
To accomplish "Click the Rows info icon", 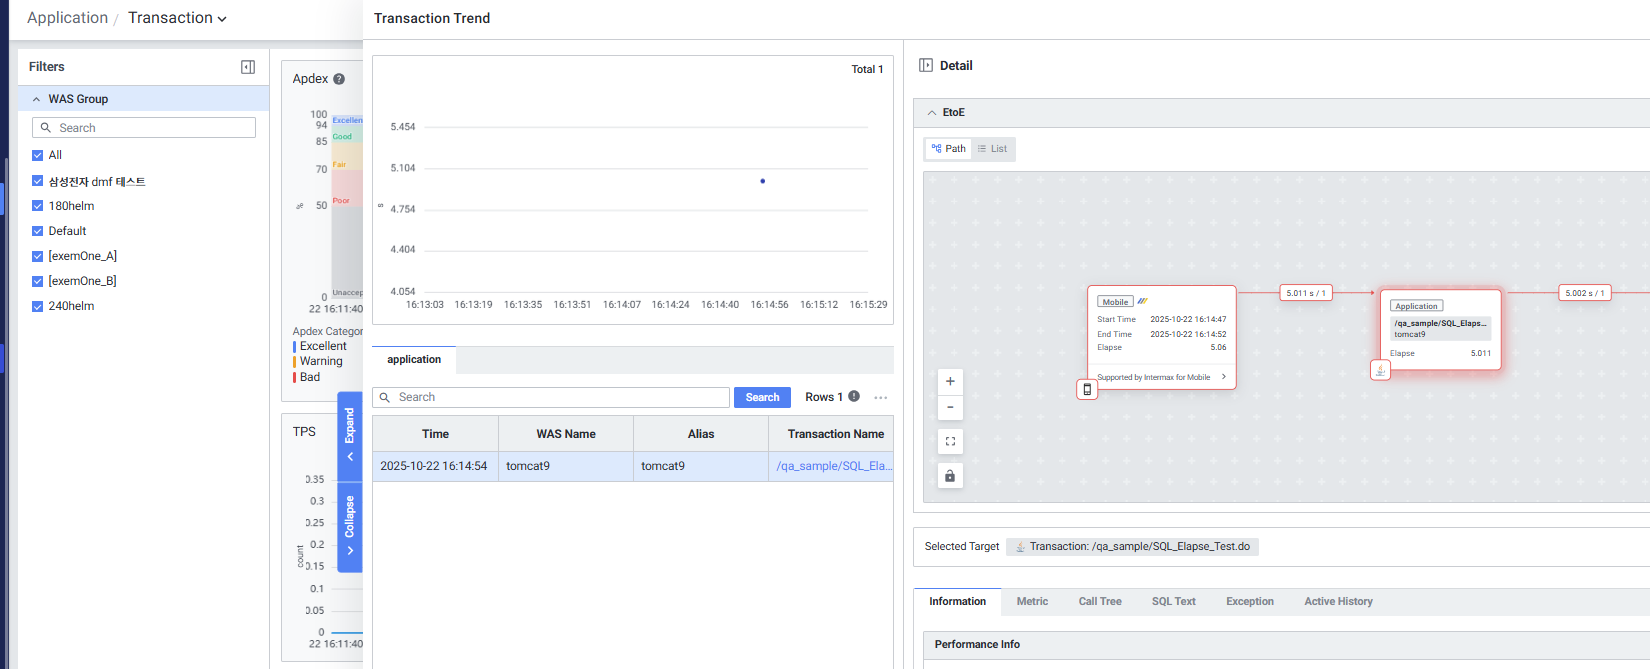I will (854, 397).
